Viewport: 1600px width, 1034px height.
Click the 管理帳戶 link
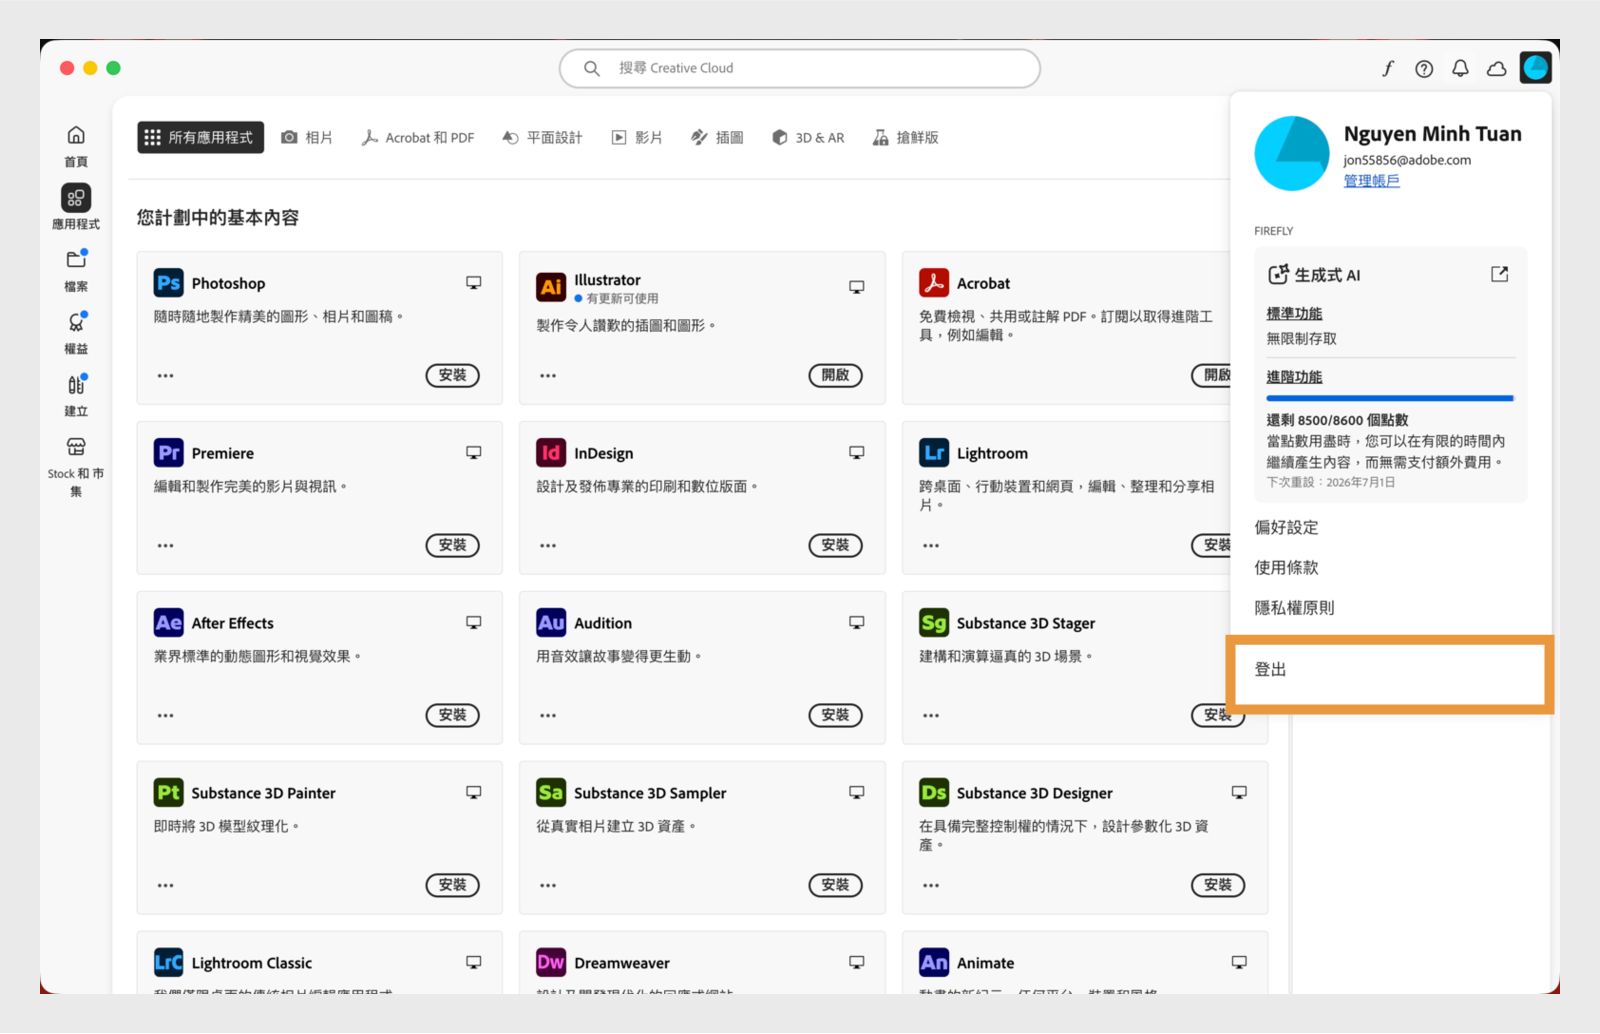[1371, 181]
